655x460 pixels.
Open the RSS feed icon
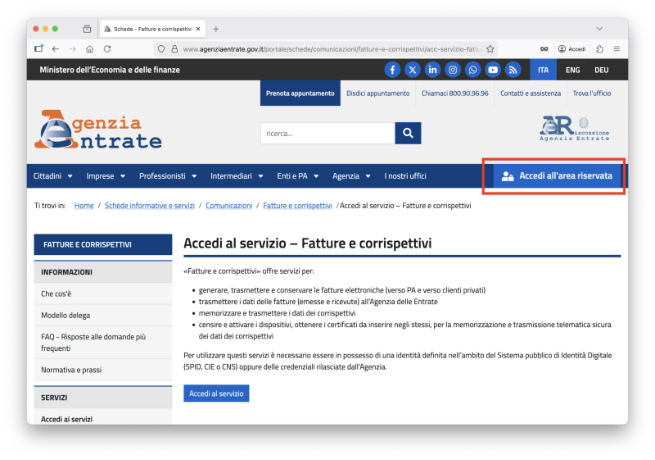tap(513, 70)
